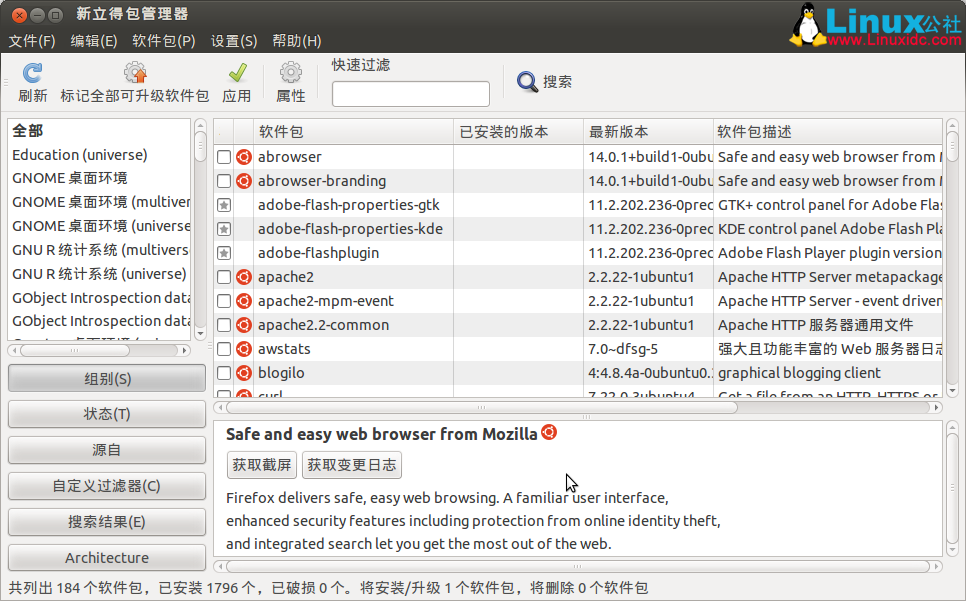Click the Ubuntu support icon beside abrowser

244,157
